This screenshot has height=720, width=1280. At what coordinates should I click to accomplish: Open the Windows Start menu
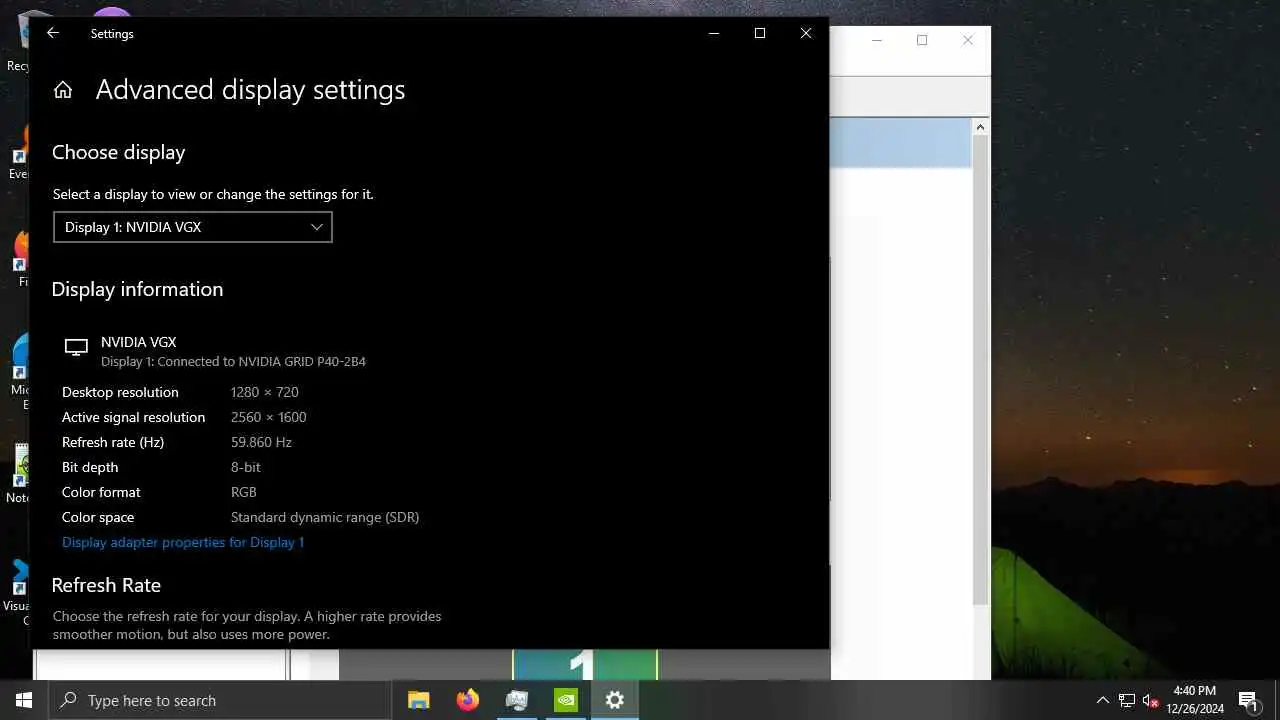[24, 700]
